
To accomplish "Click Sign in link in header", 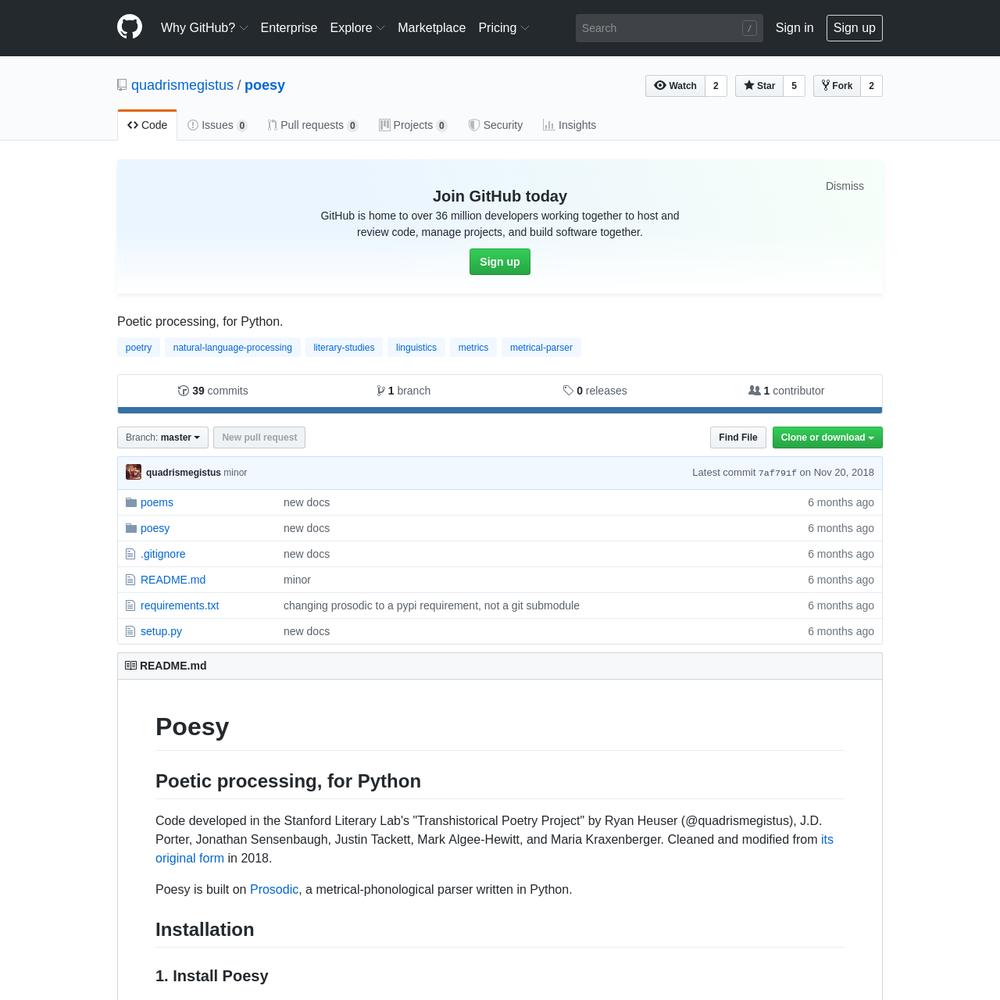I will tap(794, 28).
